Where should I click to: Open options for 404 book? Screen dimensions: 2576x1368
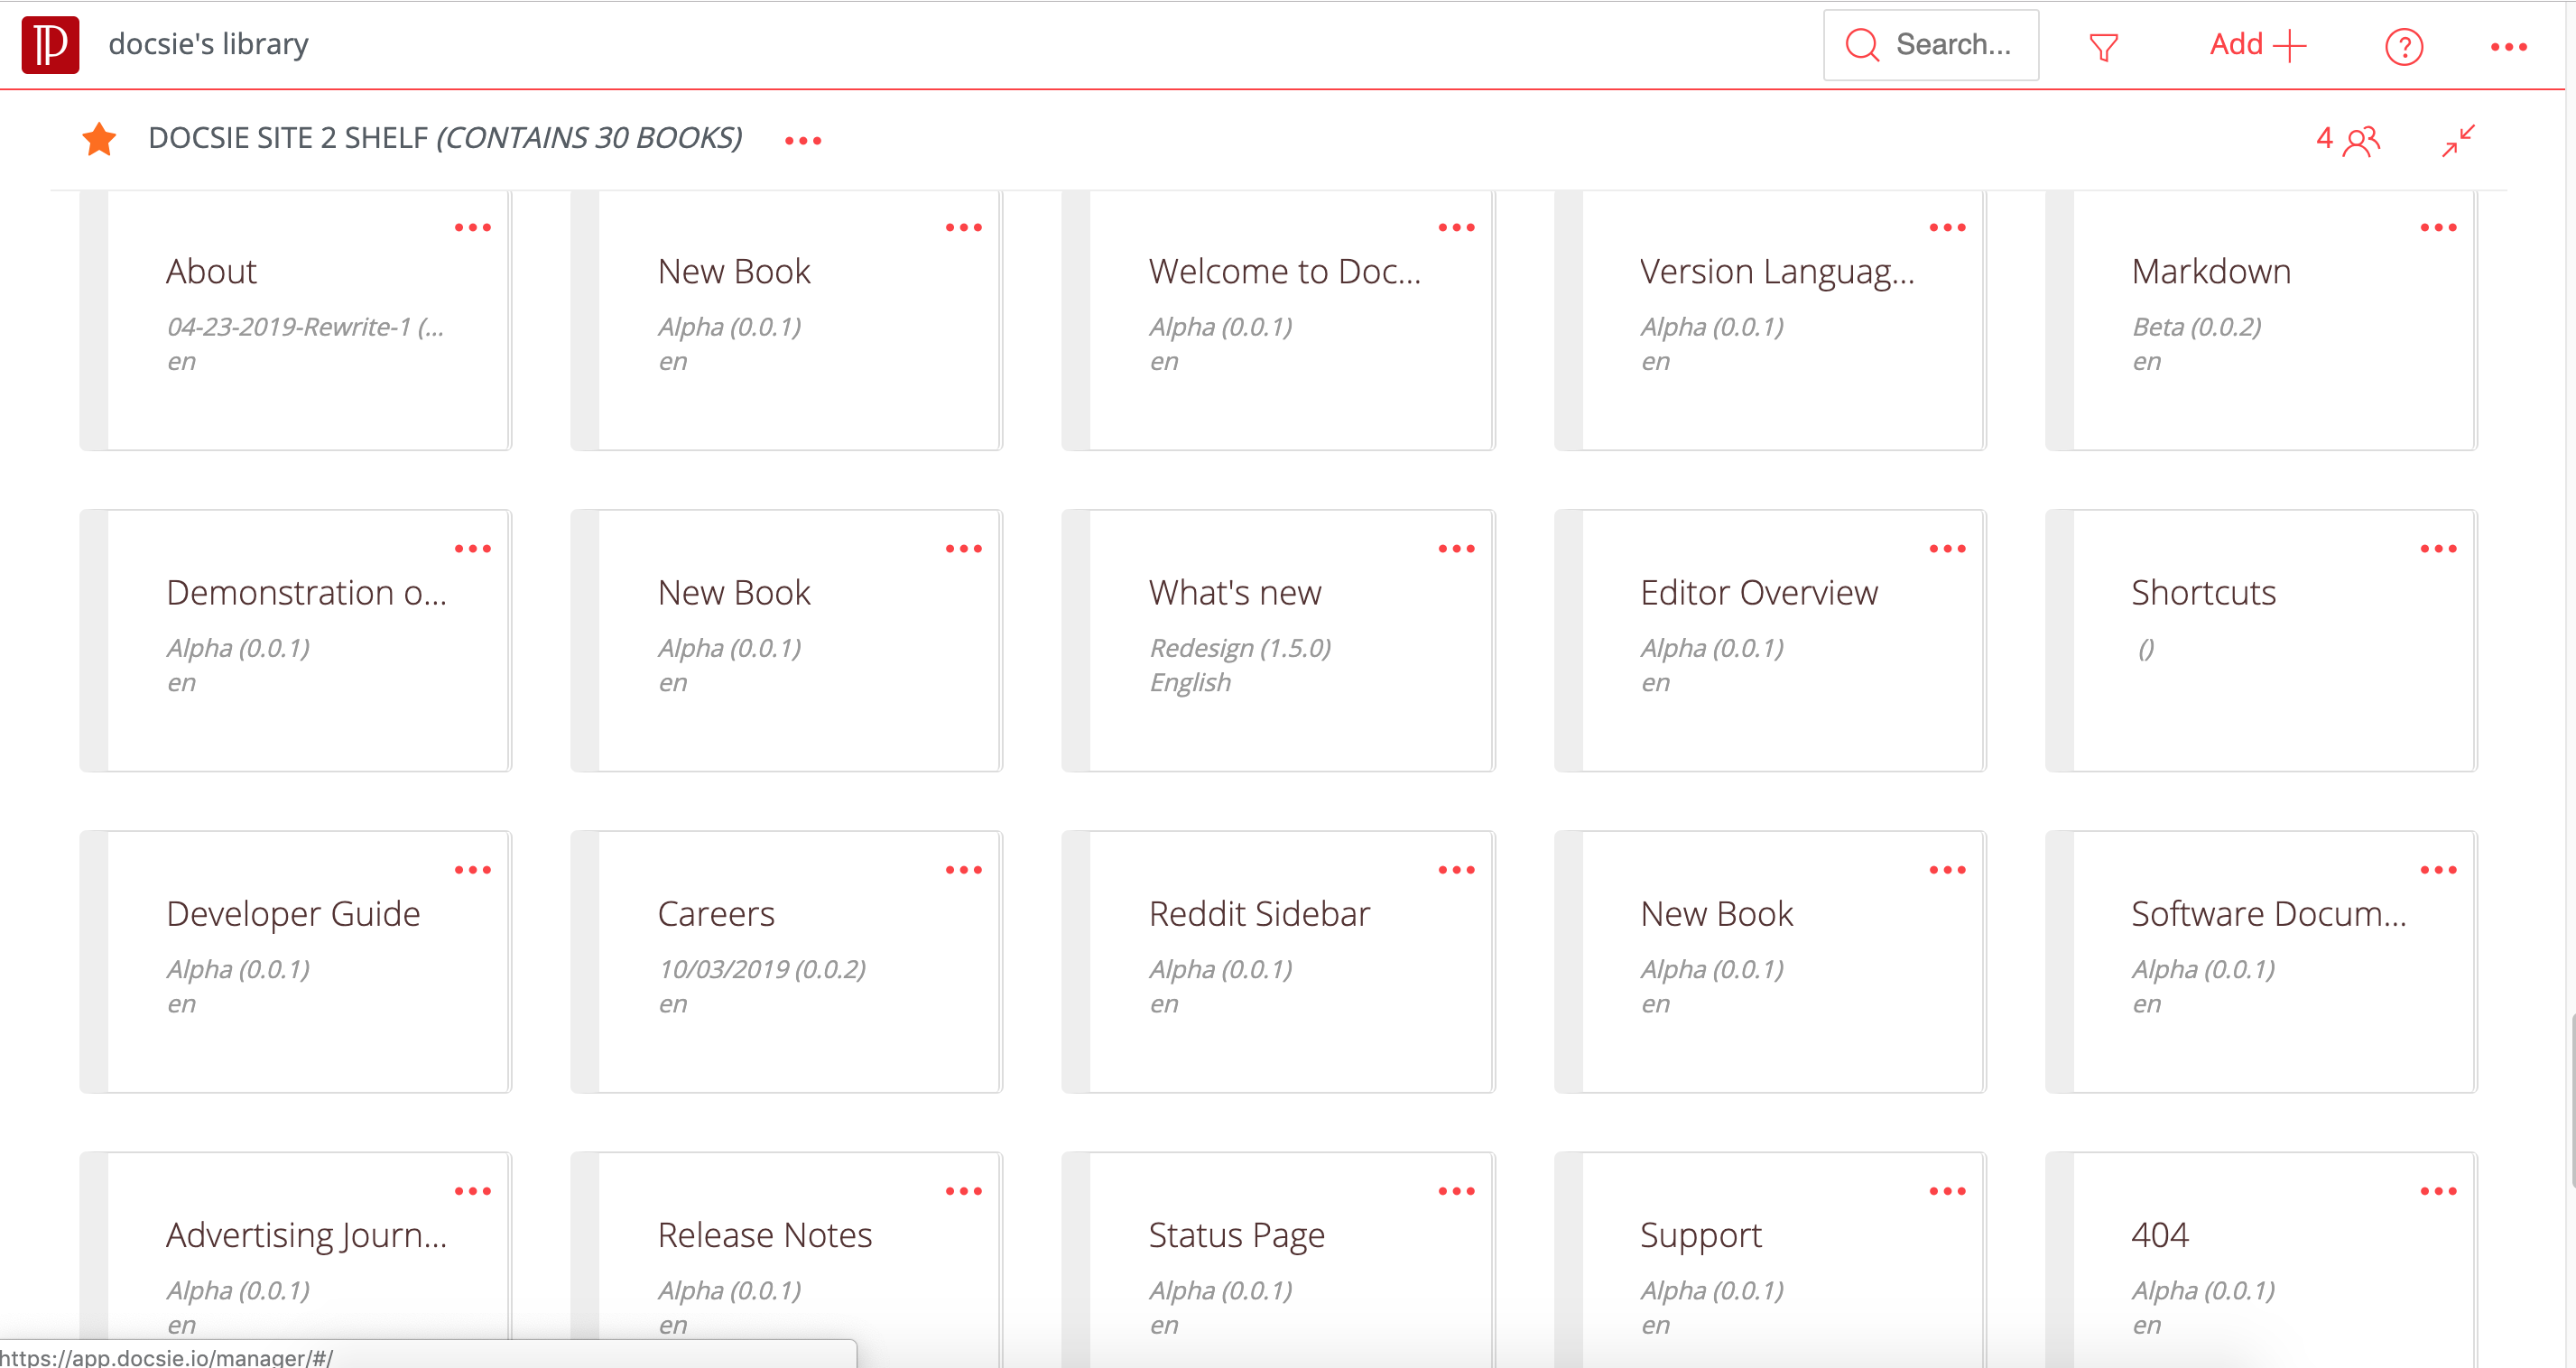point(2438,1191)
